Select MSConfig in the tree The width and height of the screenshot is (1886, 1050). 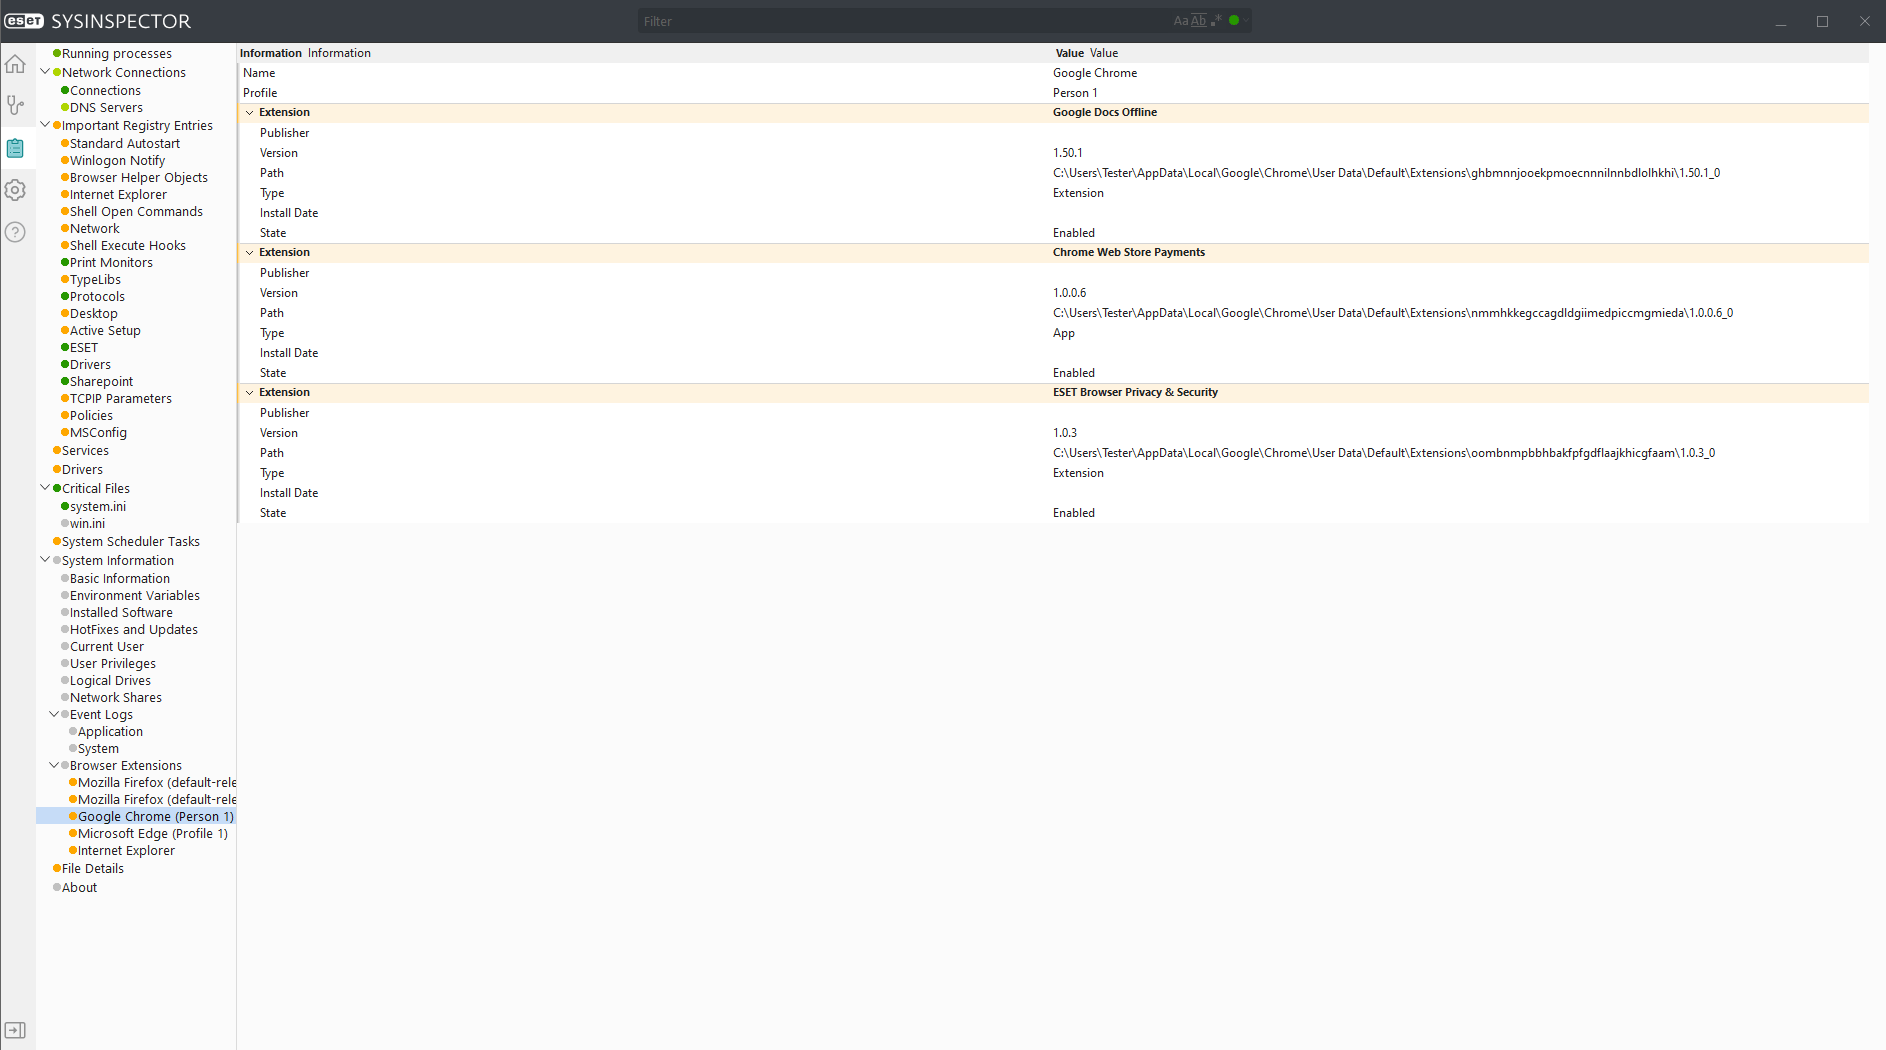pos(98,433)
